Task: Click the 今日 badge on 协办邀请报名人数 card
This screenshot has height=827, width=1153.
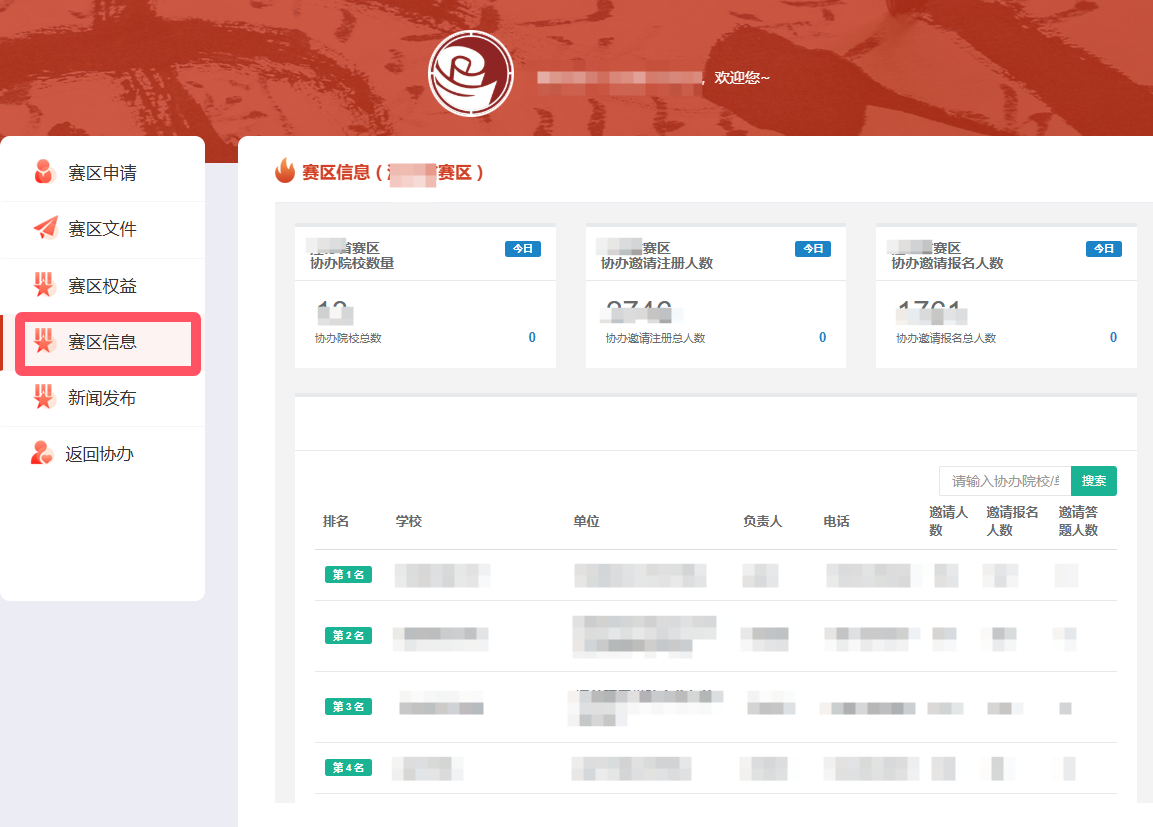Action: [1103, 249]
